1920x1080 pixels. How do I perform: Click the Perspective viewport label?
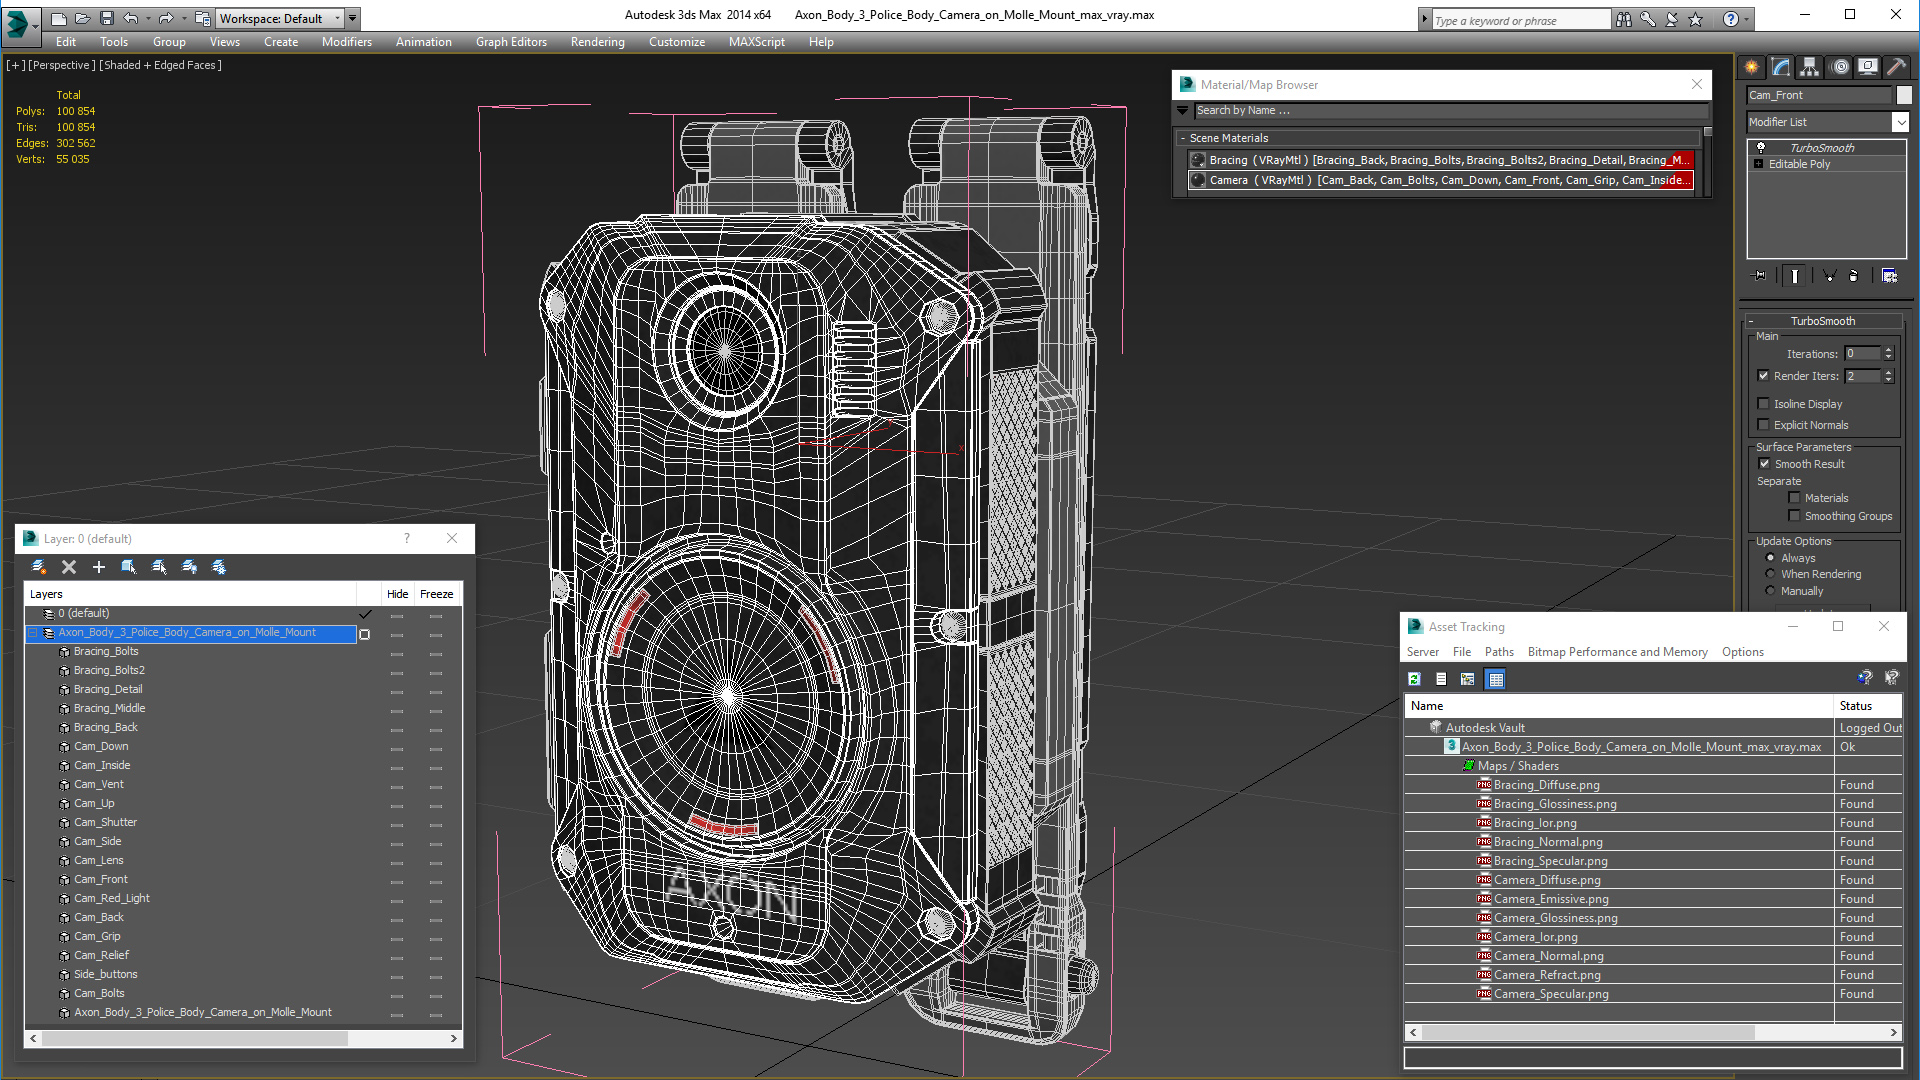pyautogui.click(x=62, y=65)
